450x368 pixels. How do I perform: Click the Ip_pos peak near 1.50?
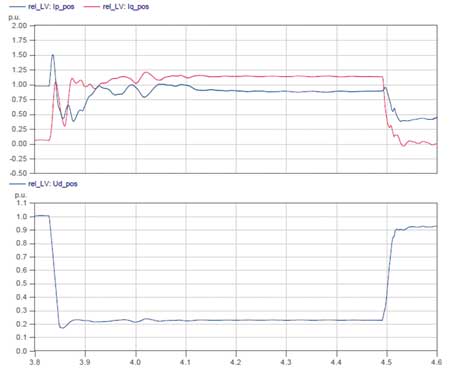pyautogui.click(x=52, y=55)
